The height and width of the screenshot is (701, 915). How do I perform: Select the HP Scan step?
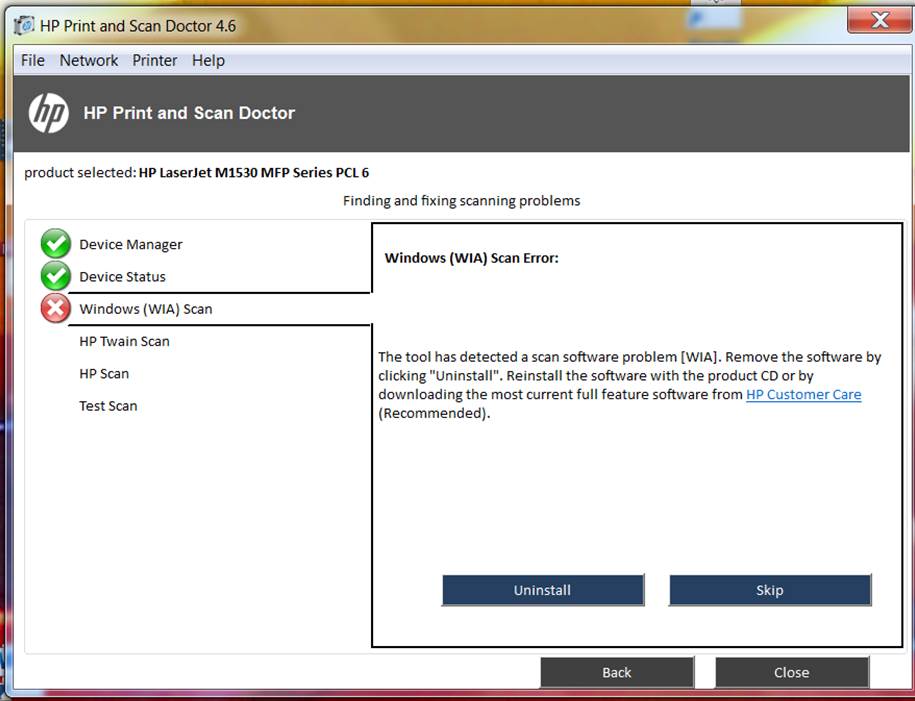(104, 374)
